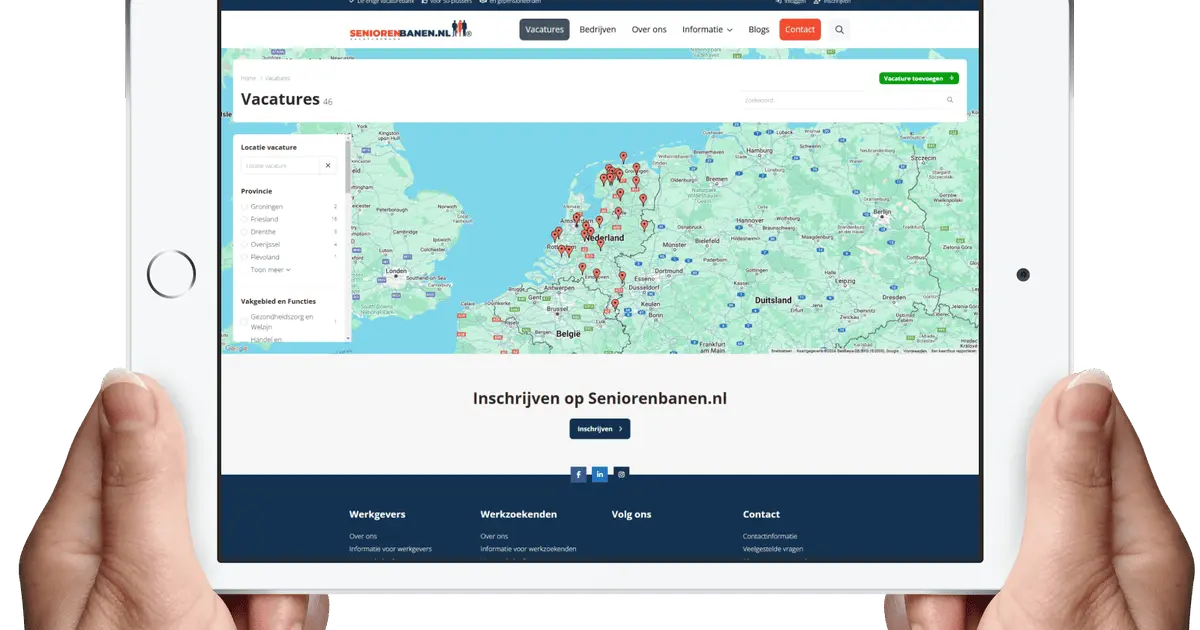Click the magnifier in the Zoekwoord field
The width and height of the screenshot is (1200, 630).
click(x=950, y=100)
